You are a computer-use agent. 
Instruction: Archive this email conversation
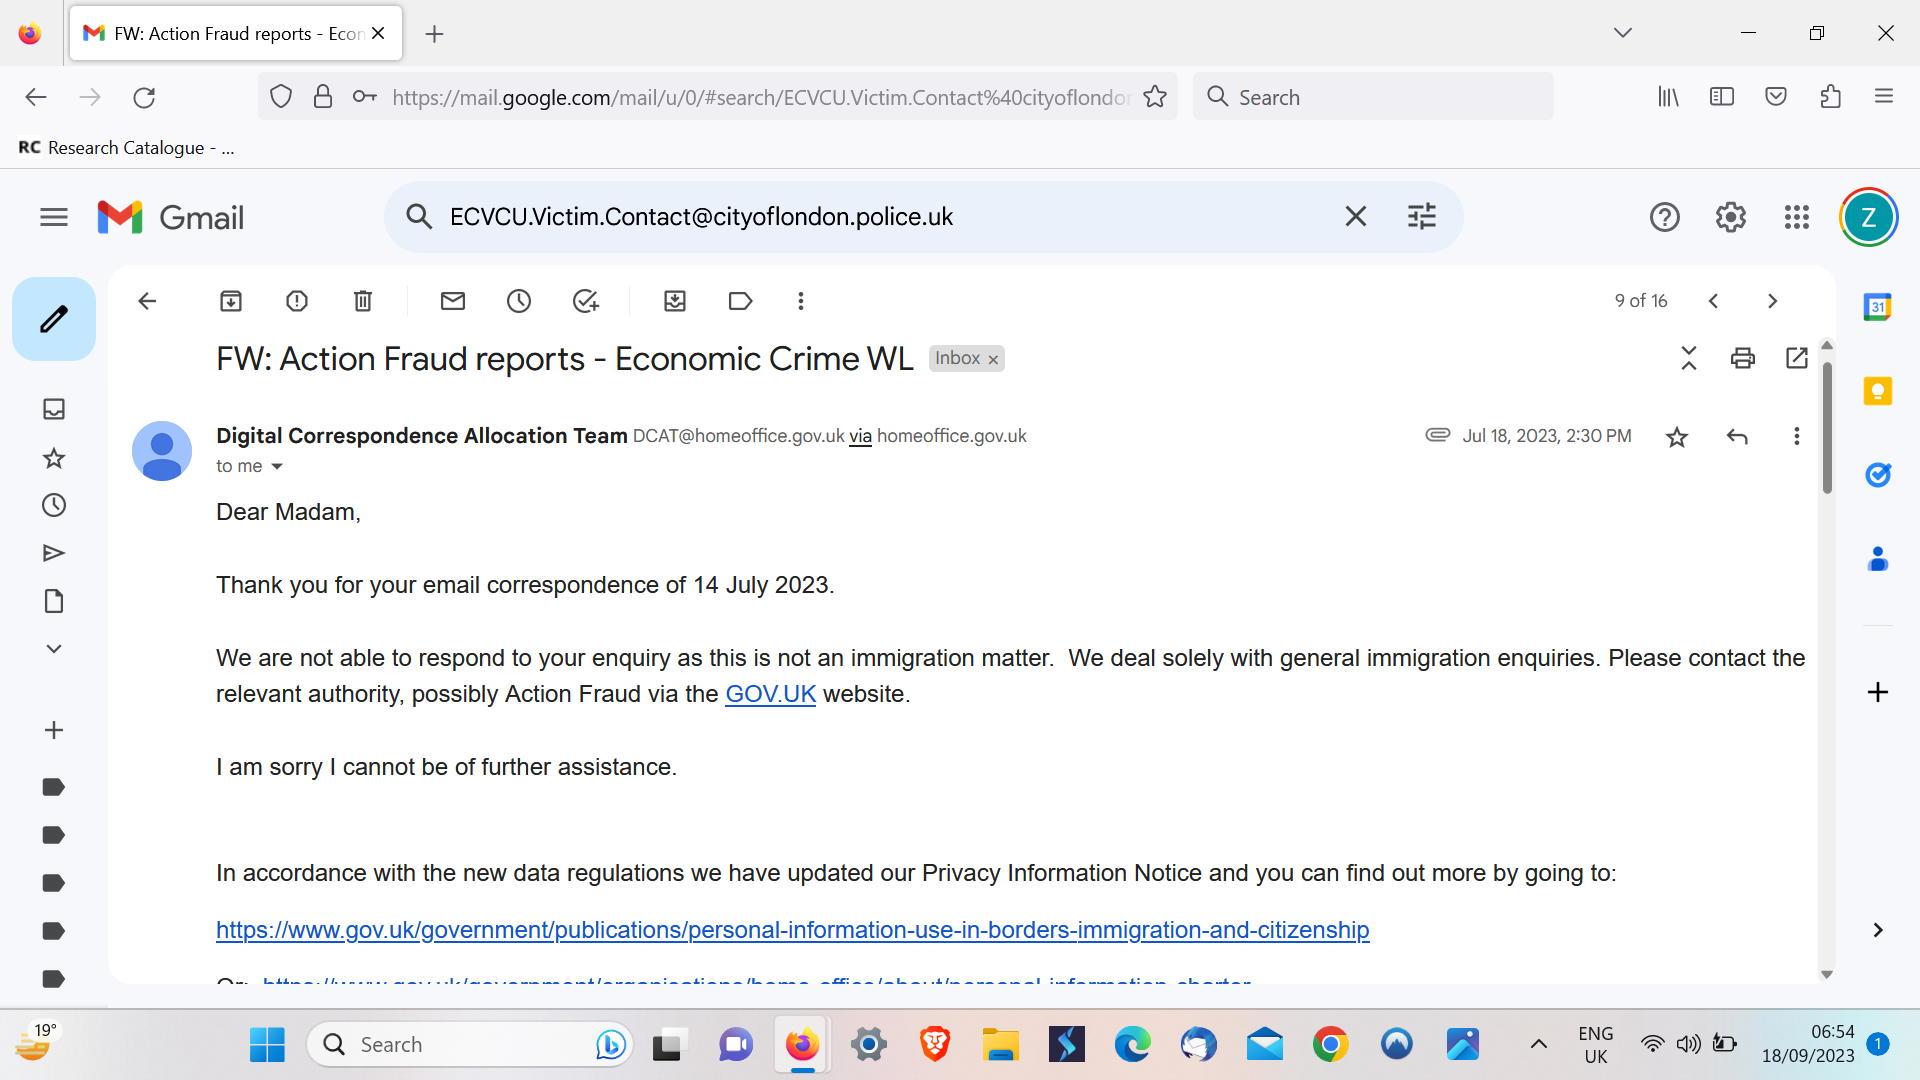coord(231,301)
